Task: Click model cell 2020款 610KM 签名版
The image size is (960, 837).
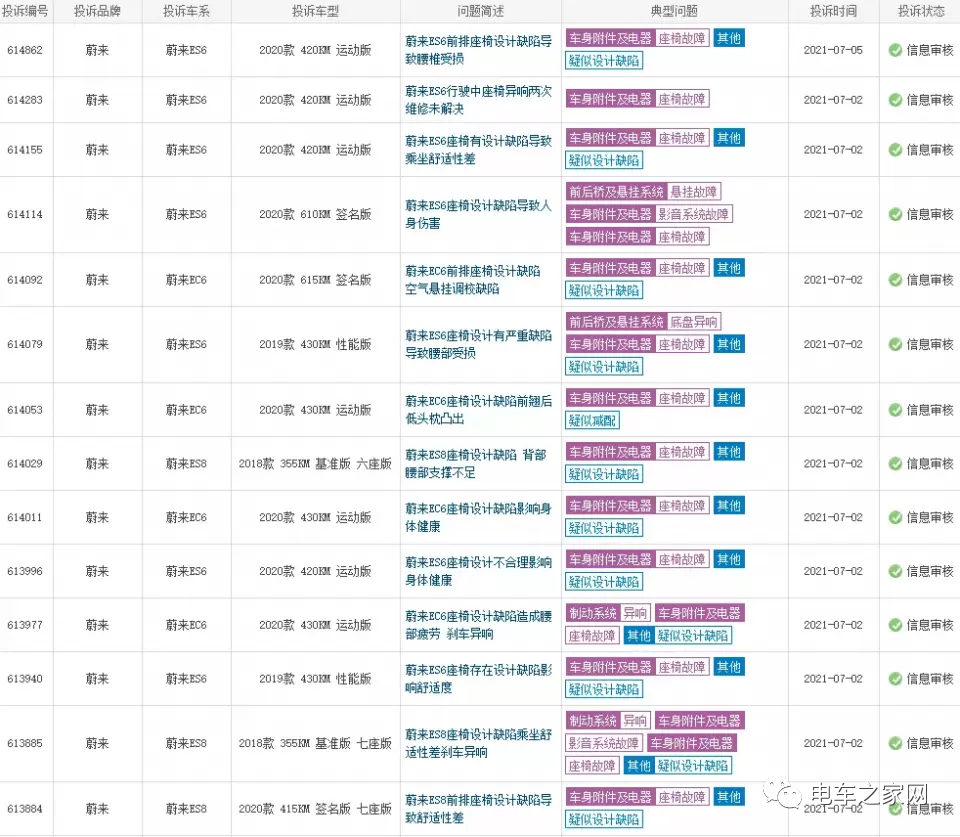Action: tap(315, 214)
